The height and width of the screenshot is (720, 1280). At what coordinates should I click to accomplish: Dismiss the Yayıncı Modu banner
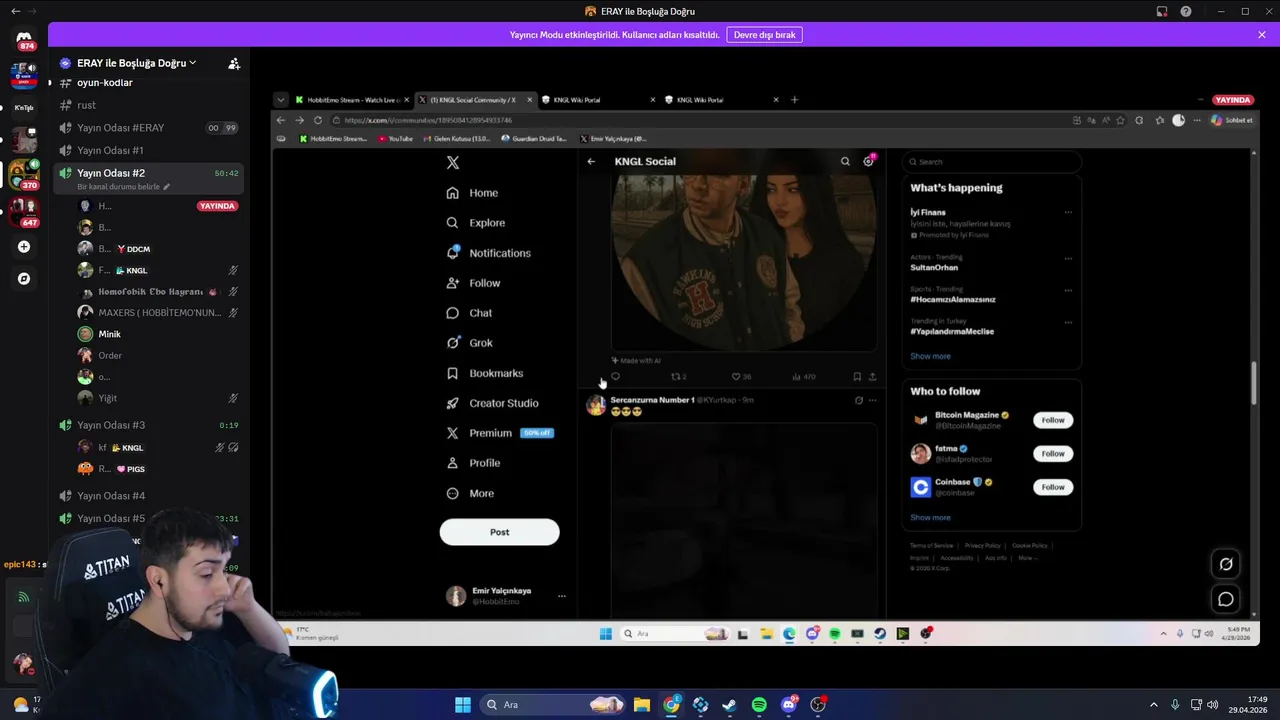coord(1262,35)
